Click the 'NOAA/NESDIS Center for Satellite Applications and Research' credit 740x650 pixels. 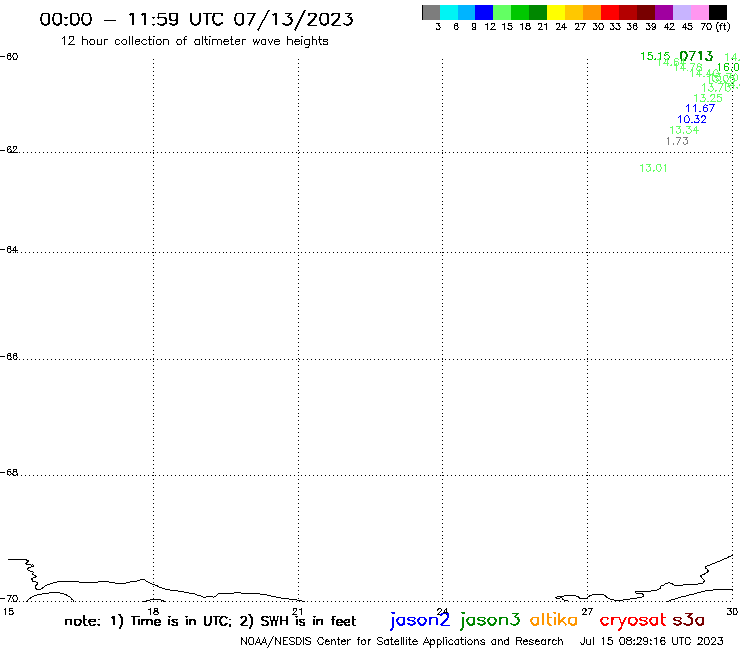point(402,641)
